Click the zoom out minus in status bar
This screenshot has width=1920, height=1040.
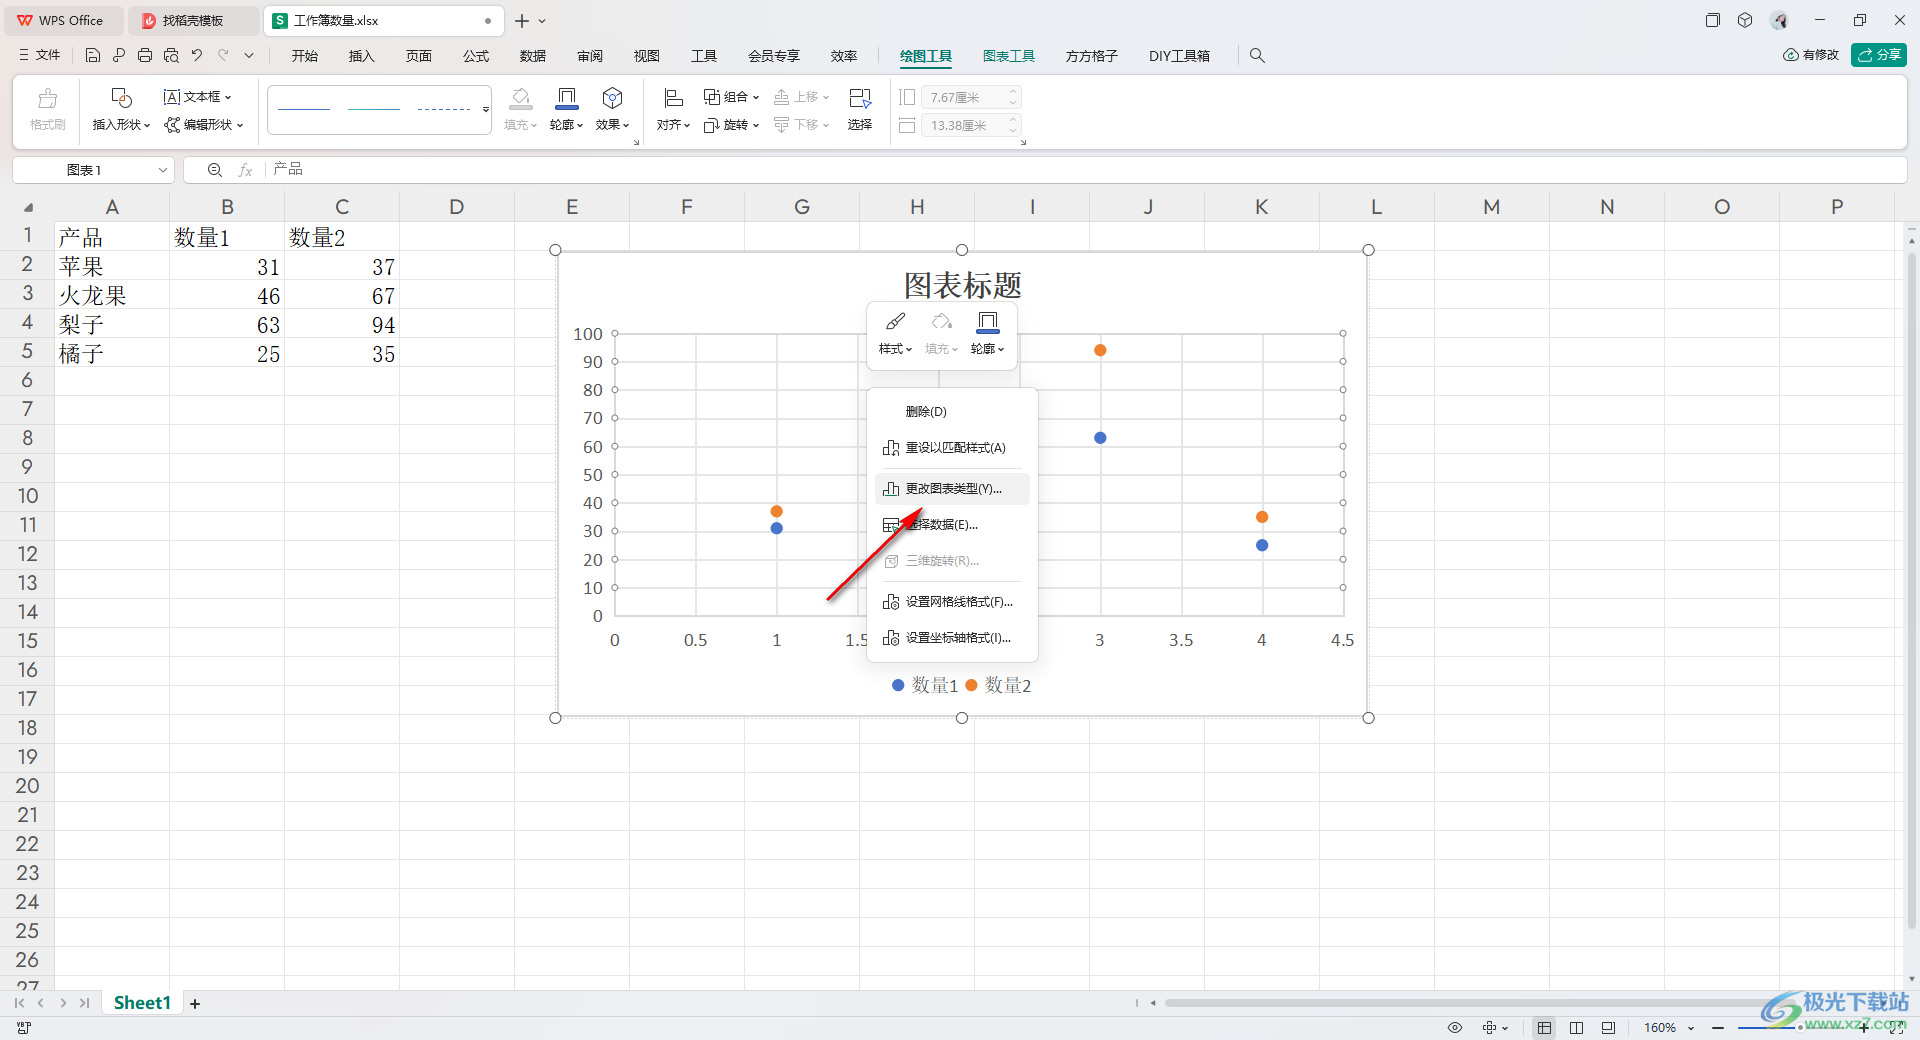click(1717, 1028)
